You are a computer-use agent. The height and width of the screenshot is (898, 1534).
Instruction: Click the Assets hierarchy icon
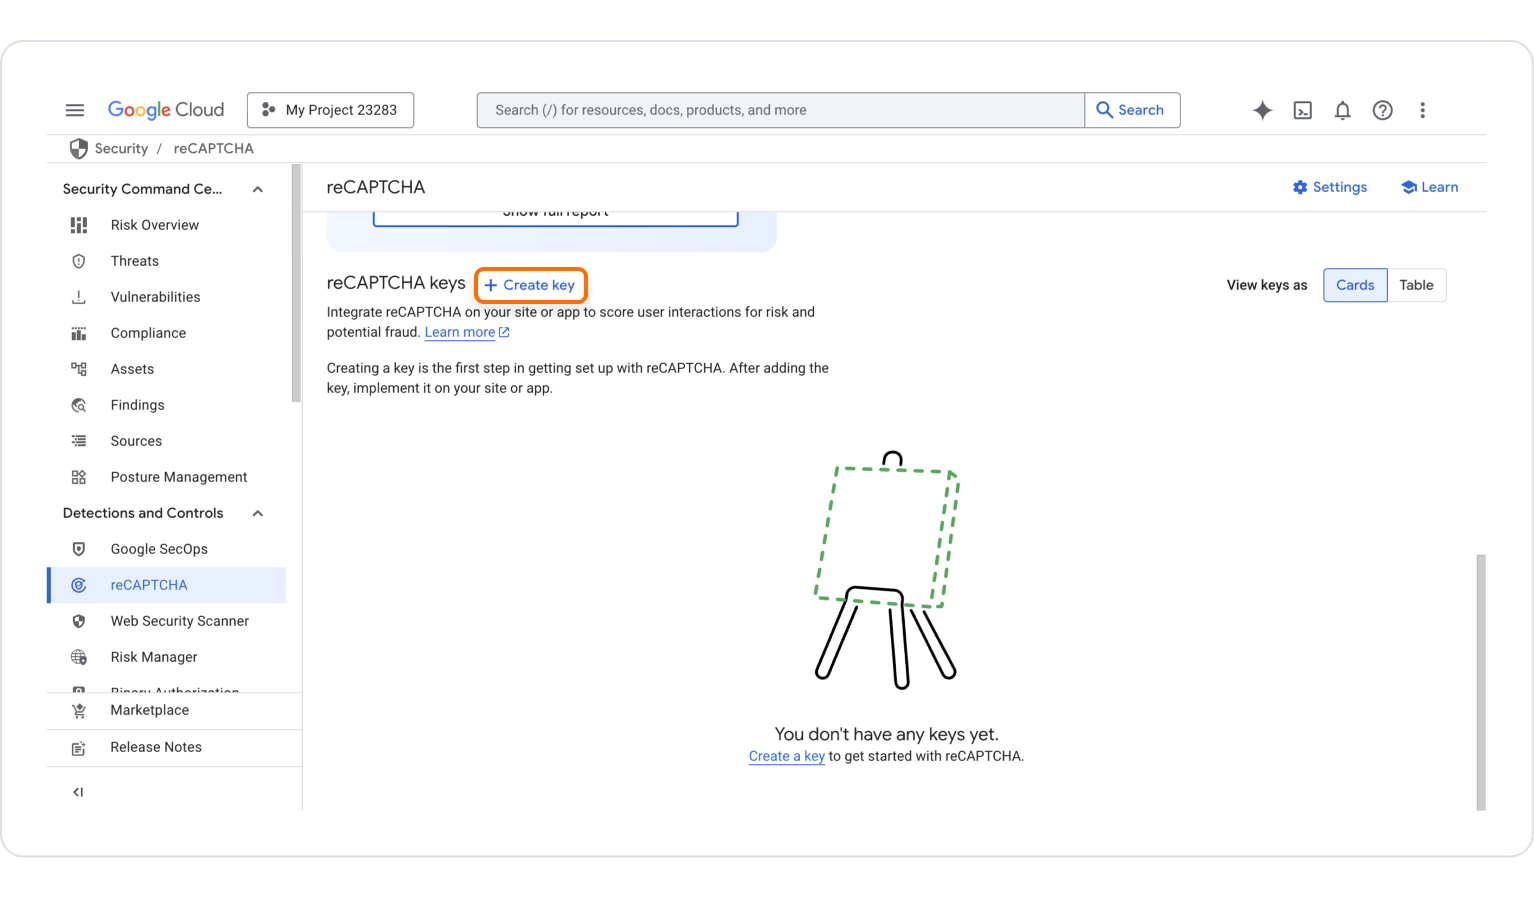(x=79, y=369)
